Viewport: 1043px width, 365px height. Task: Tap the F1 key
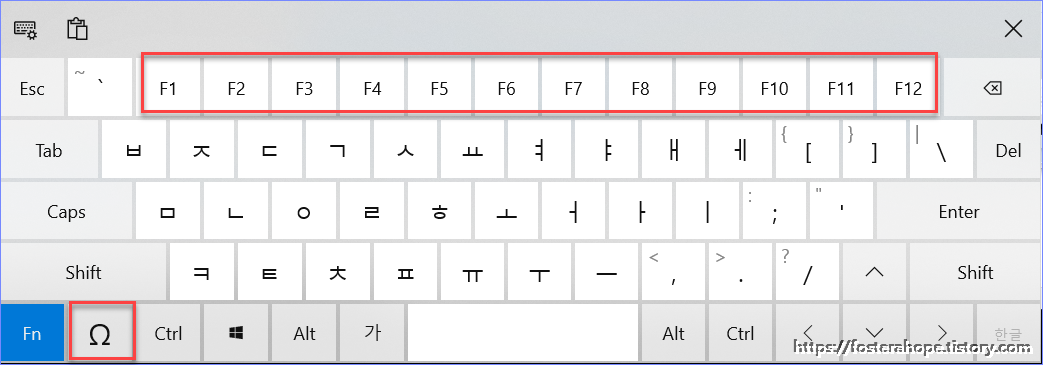(168, 88)
